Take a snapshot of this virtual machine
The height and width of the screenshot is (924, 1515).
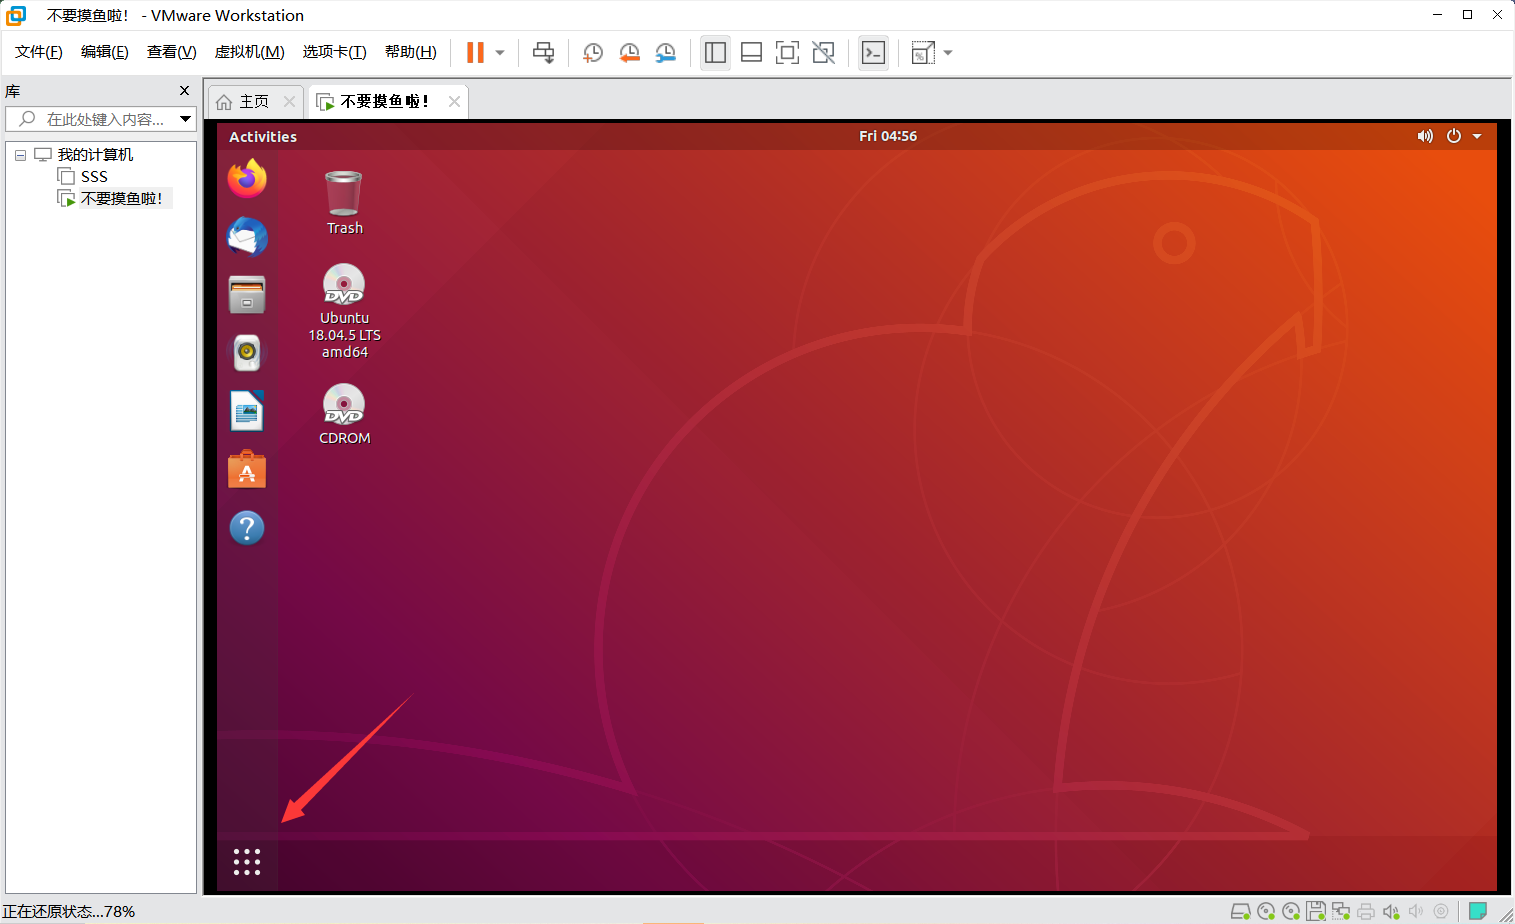(x=592, y=52)
